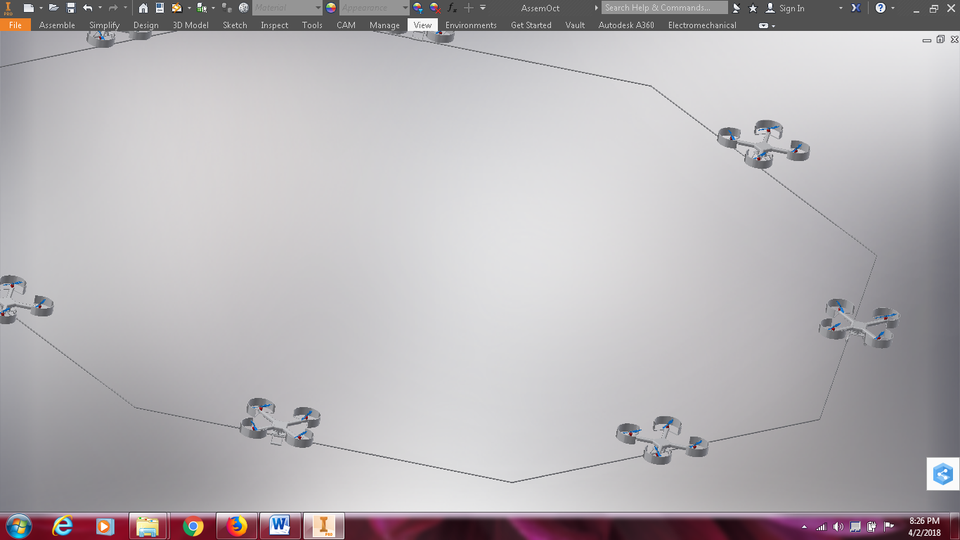Open a file using the folder icon

coord(54,8)
